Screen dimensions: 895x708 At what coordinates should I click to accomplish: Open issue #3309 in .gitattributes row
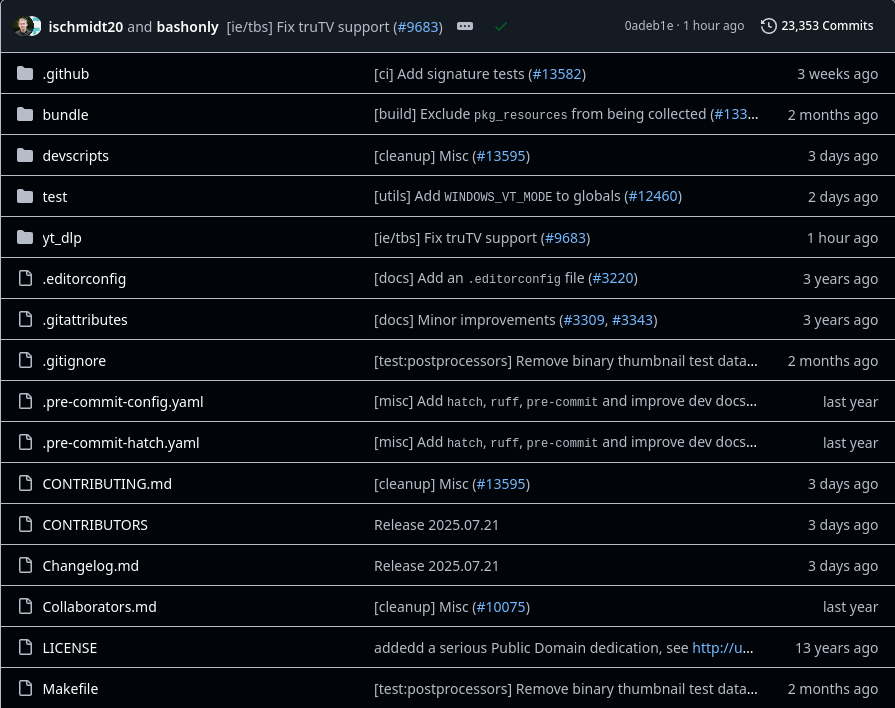point(584,320)
